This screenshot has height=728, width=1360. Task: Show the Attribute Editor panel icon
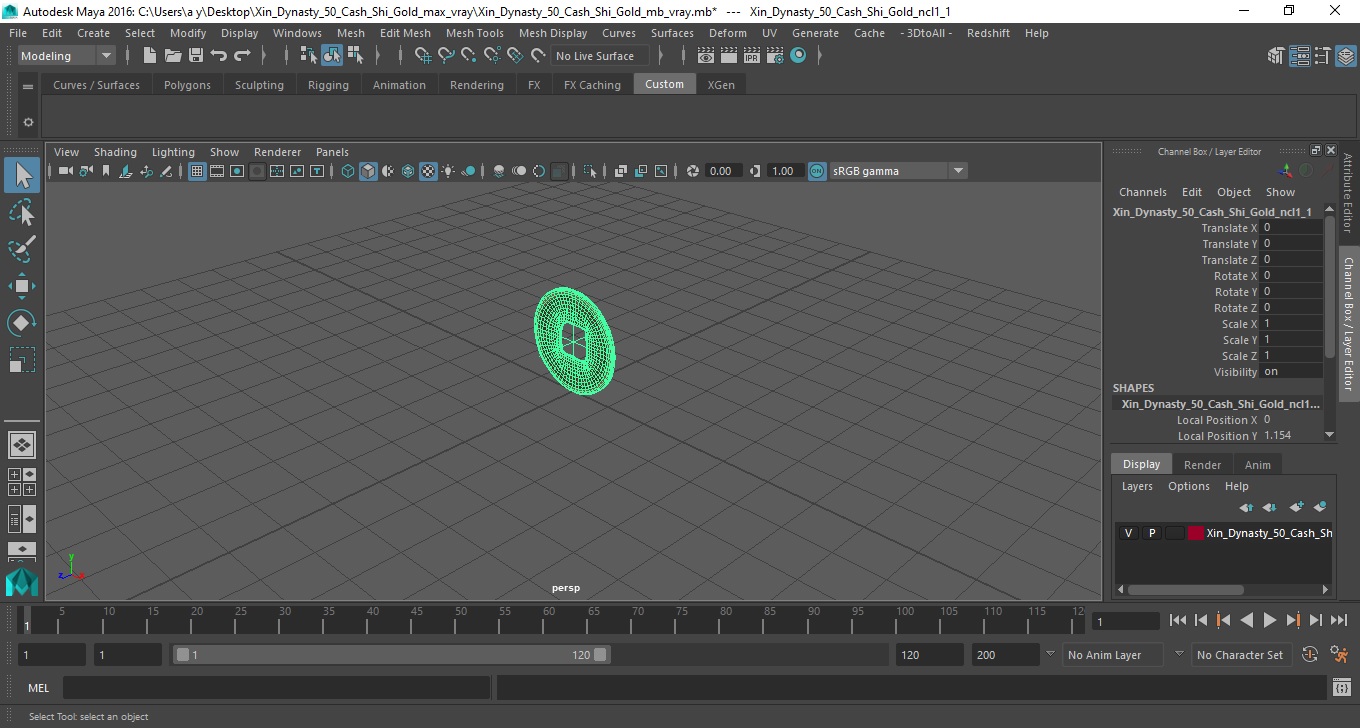point(1300,56)
